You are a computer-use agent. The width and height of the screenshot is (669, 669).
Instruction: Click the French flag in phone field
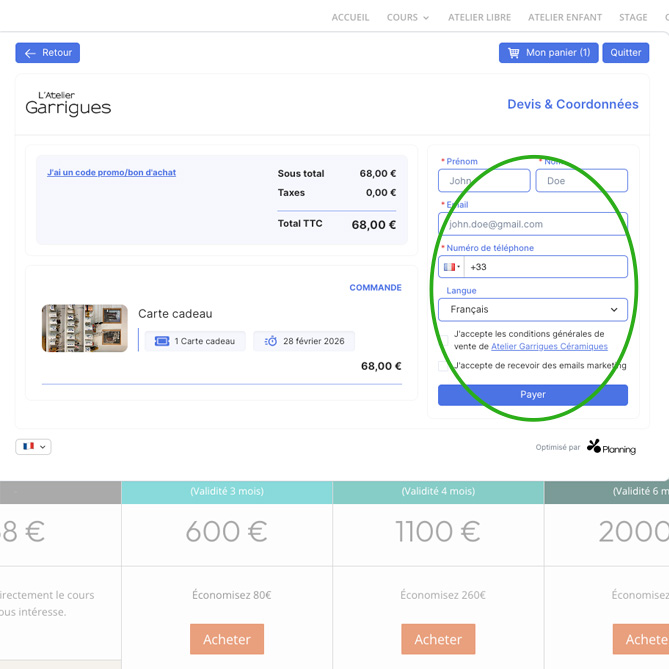449,267
